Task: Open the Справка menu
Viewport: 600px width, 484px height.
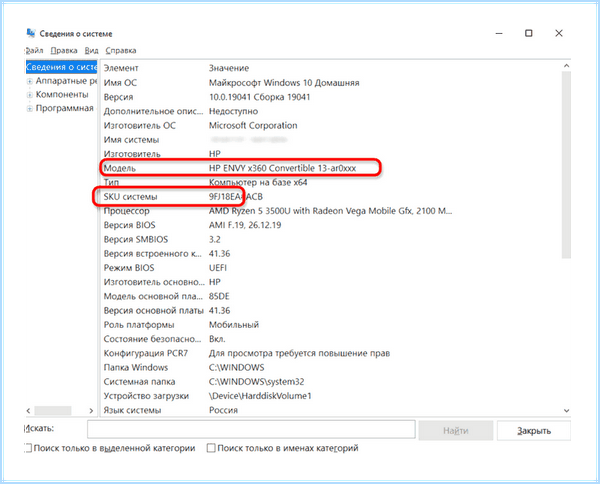Action: [121, 51]
